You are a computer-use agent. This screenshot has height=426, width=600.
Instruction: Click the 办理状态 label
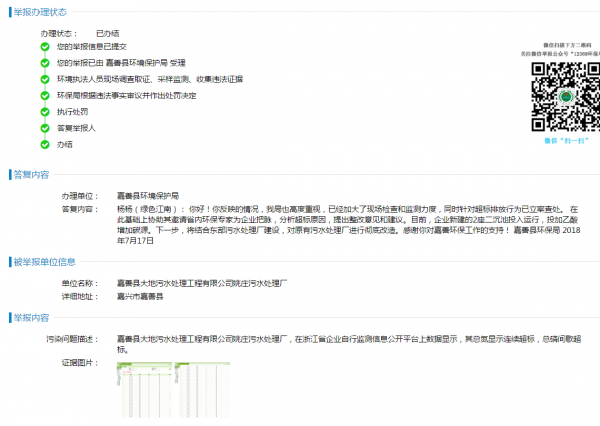pos(59,34)
